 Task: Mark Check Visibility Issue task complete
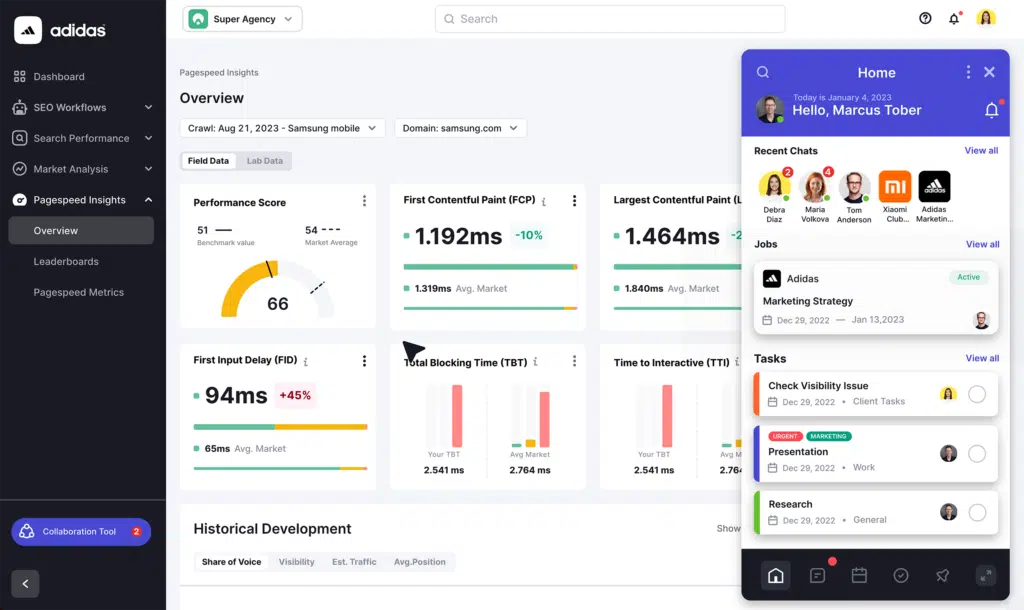[x=977, y=394]
